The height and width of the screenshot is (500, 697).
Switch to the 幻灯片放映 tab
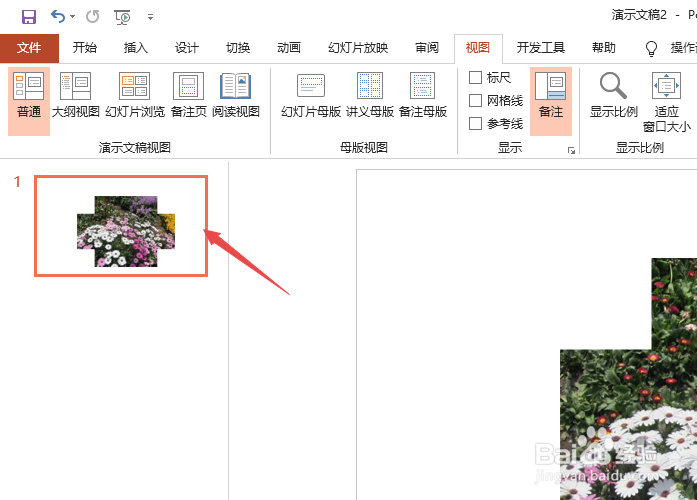(x=358, y=48)
